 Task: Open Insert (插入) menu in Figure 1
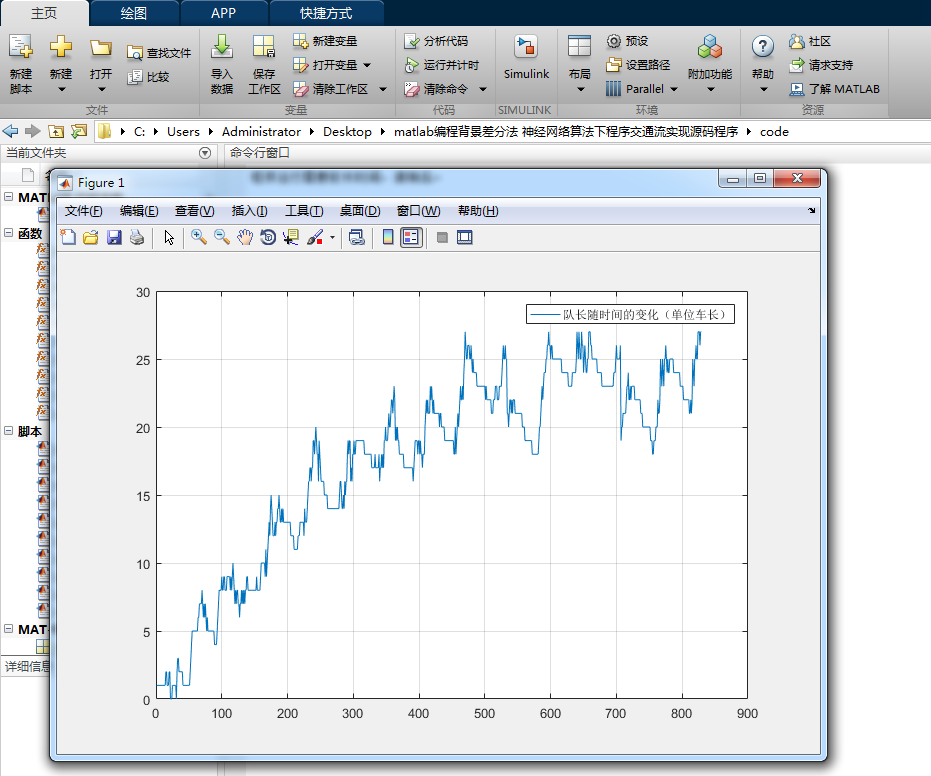tap(249, 211)
